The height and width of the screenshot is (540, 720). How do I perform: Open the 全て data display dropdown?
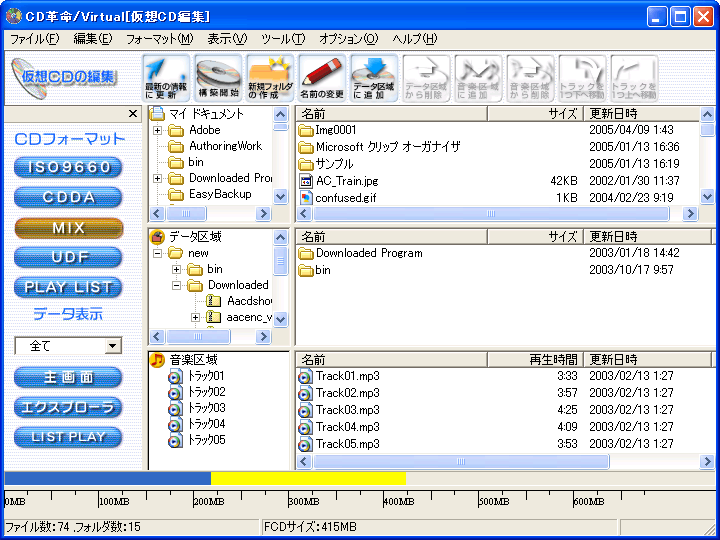coord(112,346)
